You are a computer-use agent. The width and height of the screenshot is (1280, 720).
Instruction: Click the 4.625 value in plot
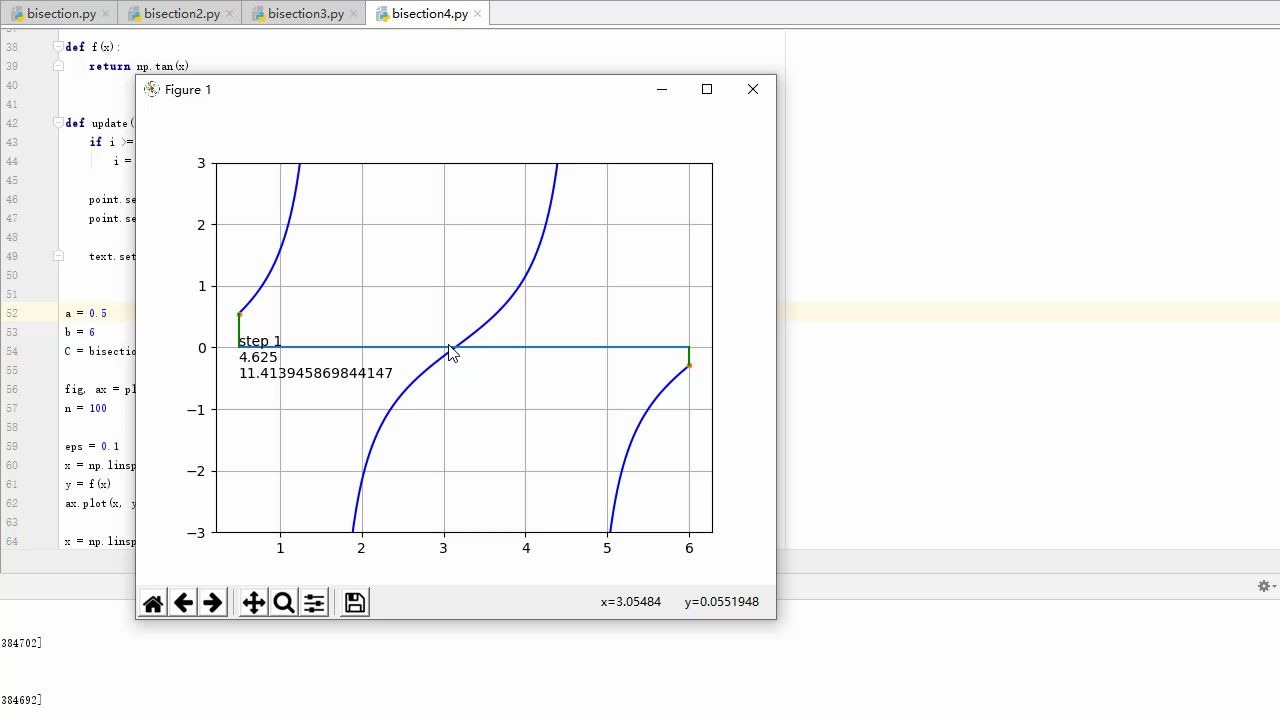tap(258, 357)
